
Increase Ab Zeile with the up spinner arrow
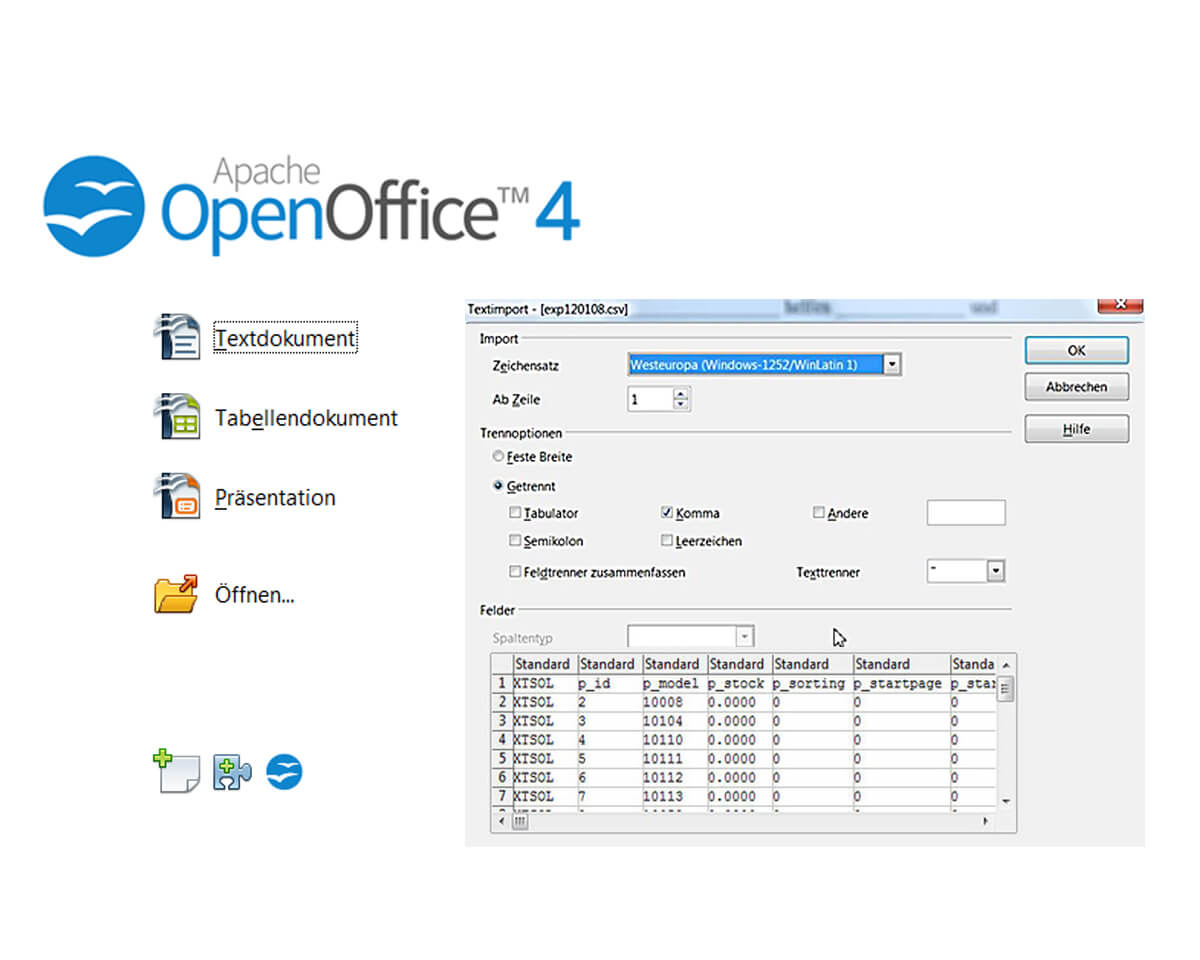[x=682, y=394]
